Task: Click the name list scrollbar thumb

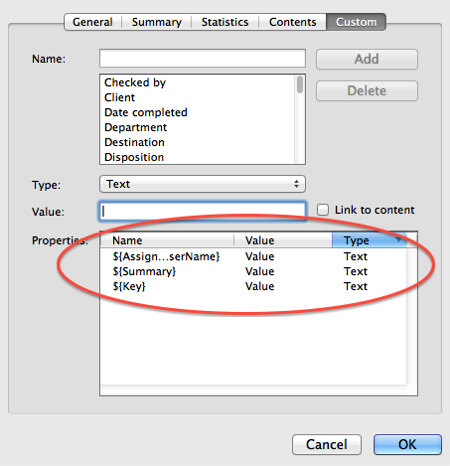Action: [300, 84]
